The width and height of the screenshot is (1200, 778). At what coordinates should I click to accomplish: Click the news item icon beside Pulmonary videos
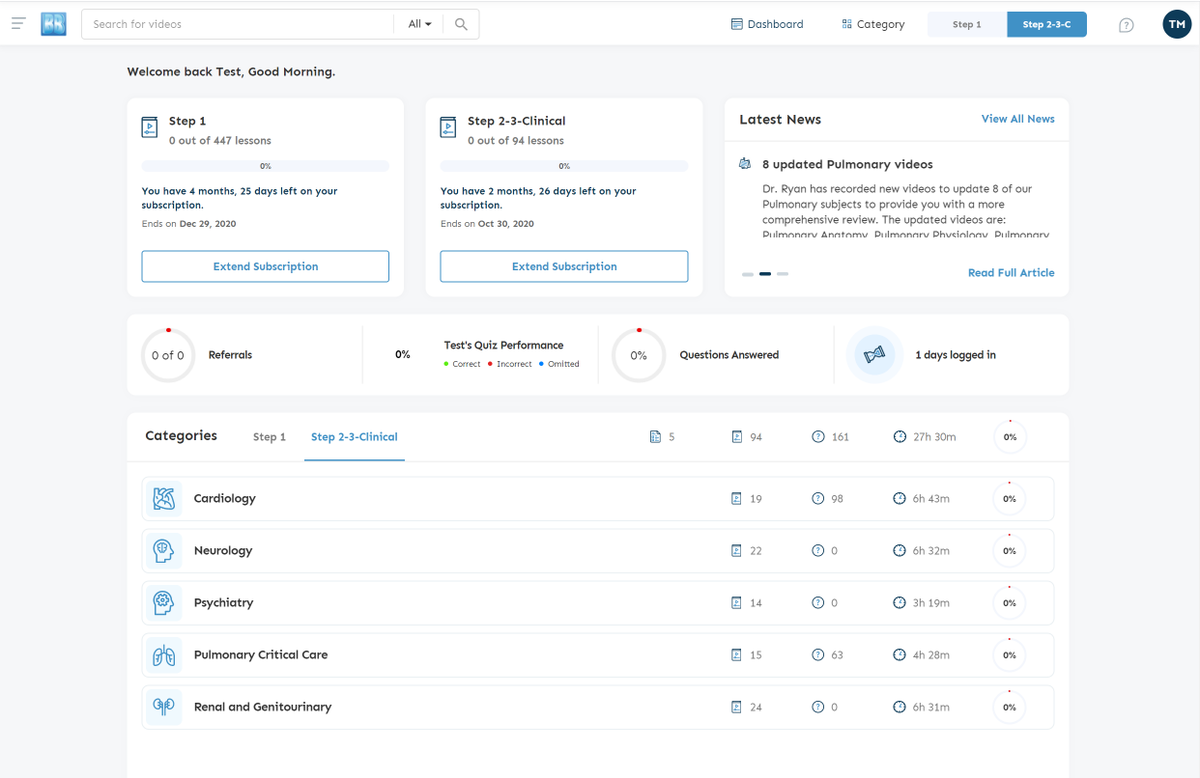click(745, 164)
